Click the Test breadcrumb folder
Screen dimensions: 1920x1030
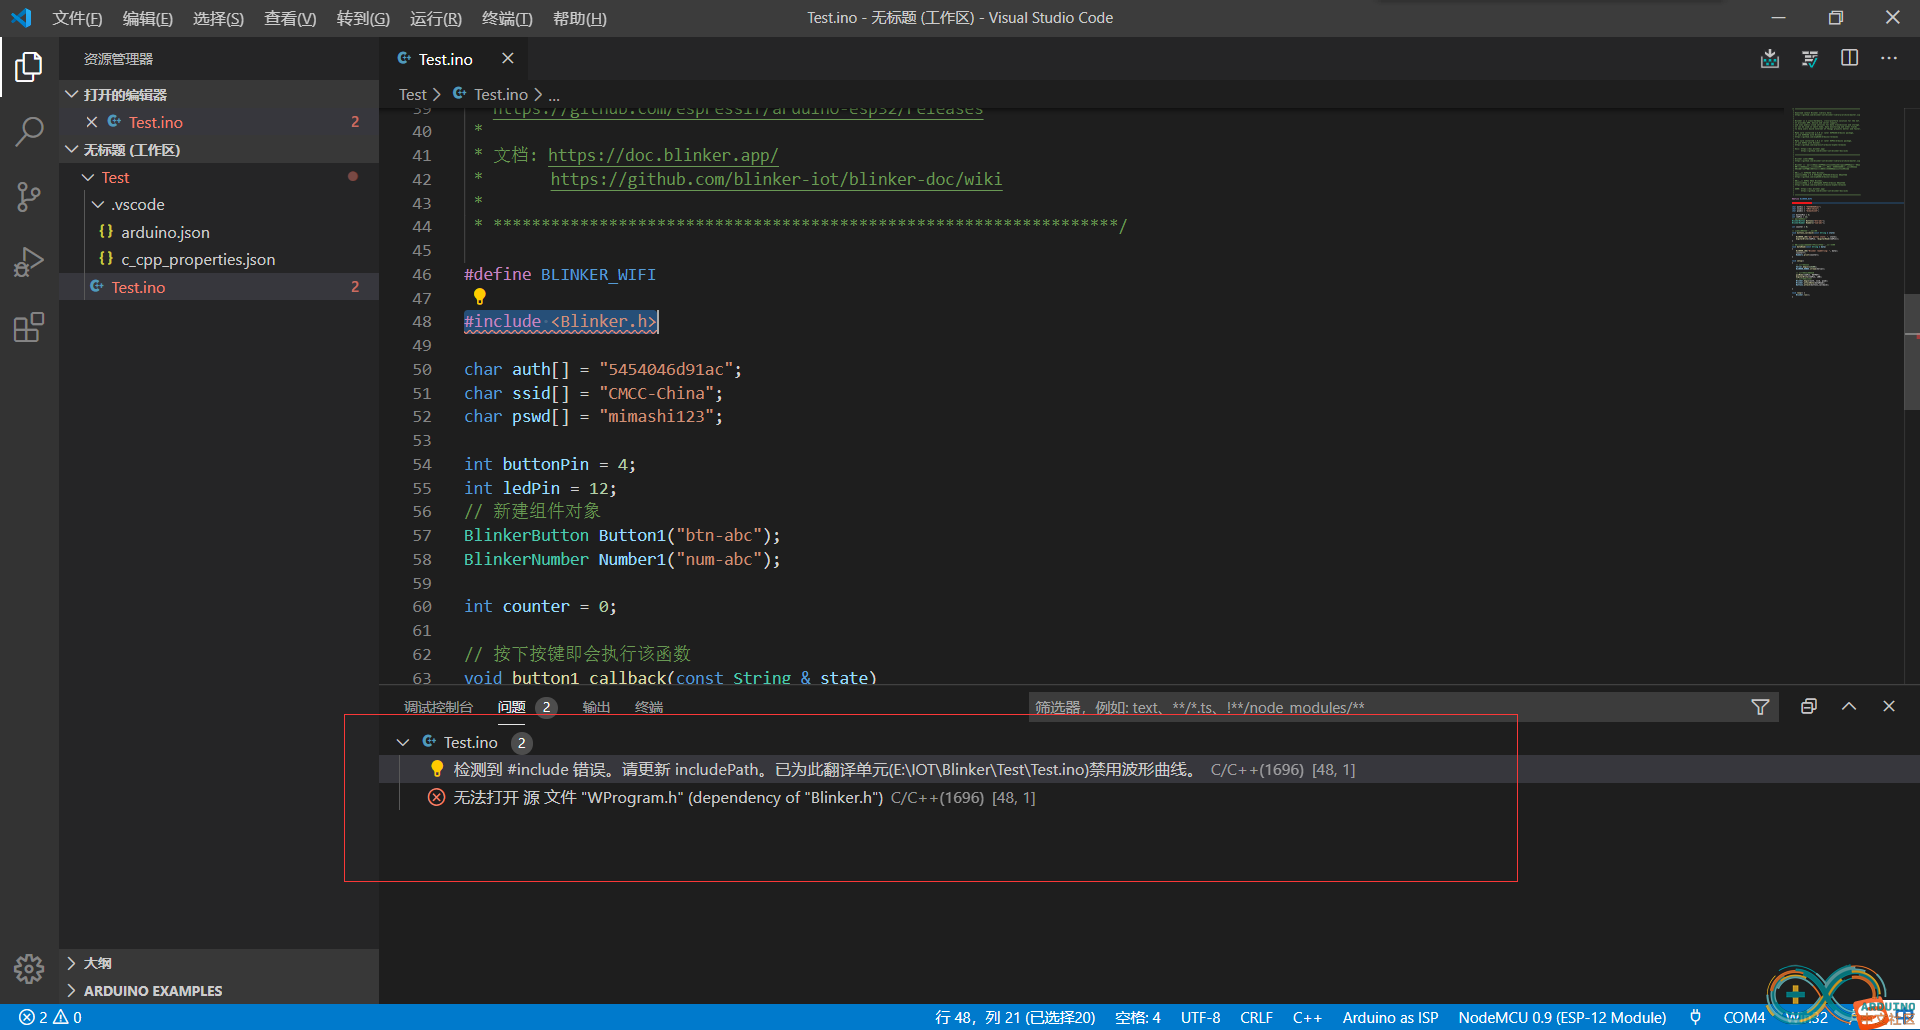[412, 94]
